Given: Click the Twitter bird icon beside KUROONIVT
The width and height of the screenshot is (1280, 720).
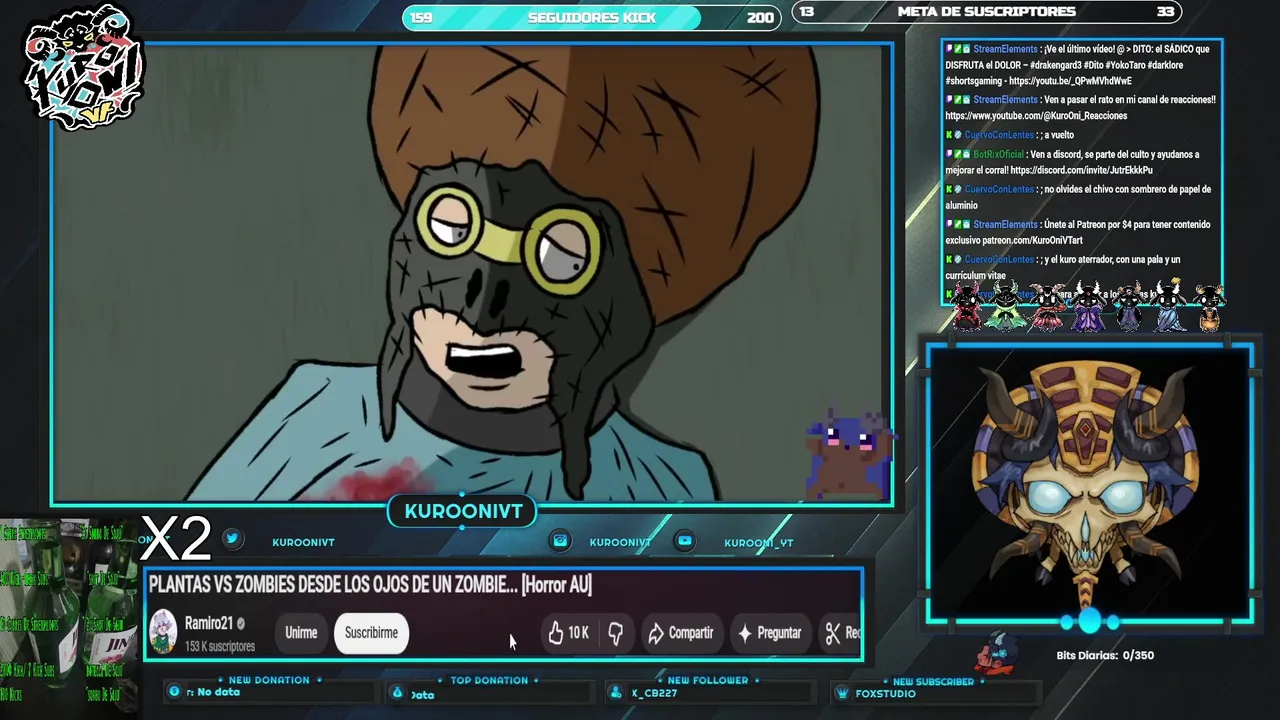Looking at the screenshot, I should (232, 538).
